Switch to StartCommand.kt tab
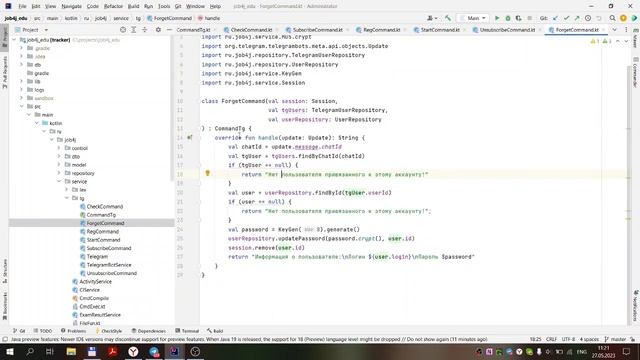Viewport: 640px width, 360px height. [440, 30]
